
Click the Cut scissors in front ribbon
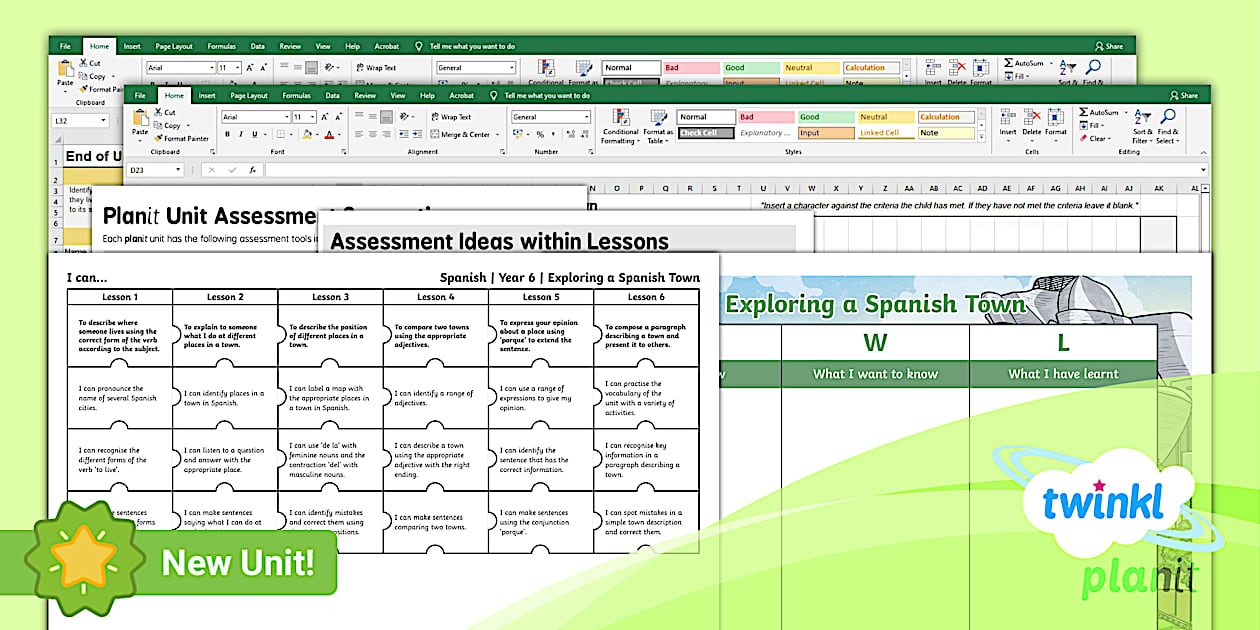(x=158, y=113)
